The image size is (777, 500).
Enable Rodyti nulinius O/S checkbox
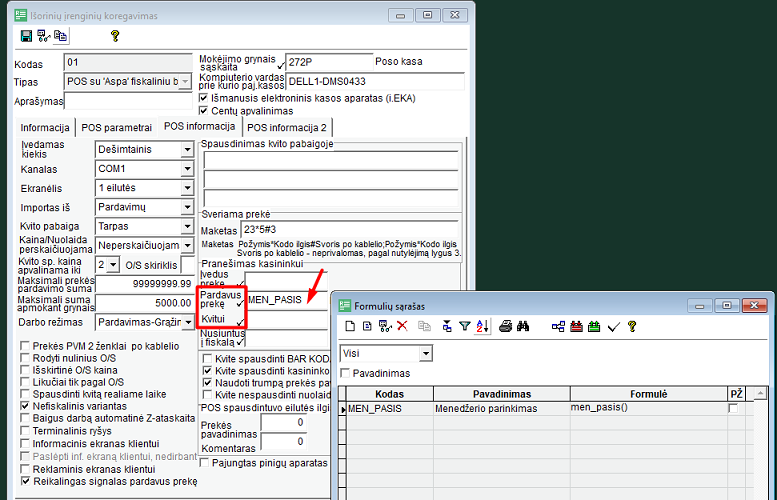click(25, 357)
